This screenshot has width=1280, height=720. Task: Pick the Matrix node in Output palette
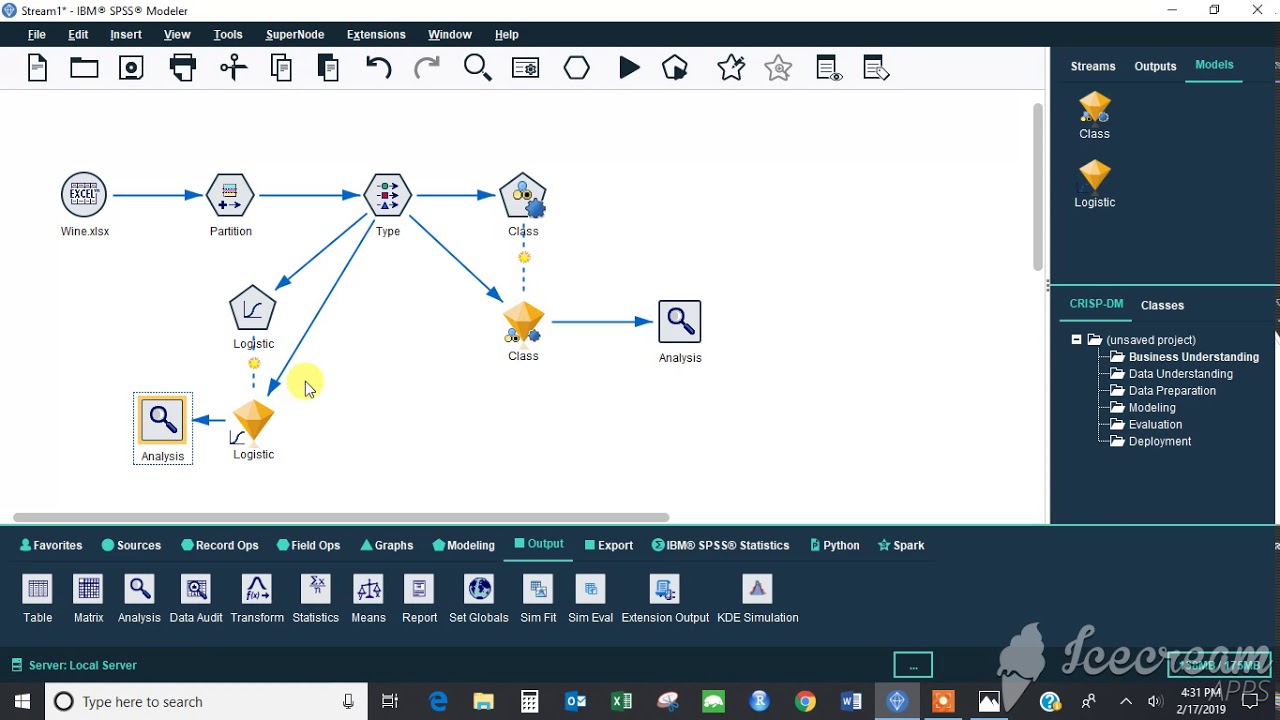pyautogui.click(x=89, y=598)
